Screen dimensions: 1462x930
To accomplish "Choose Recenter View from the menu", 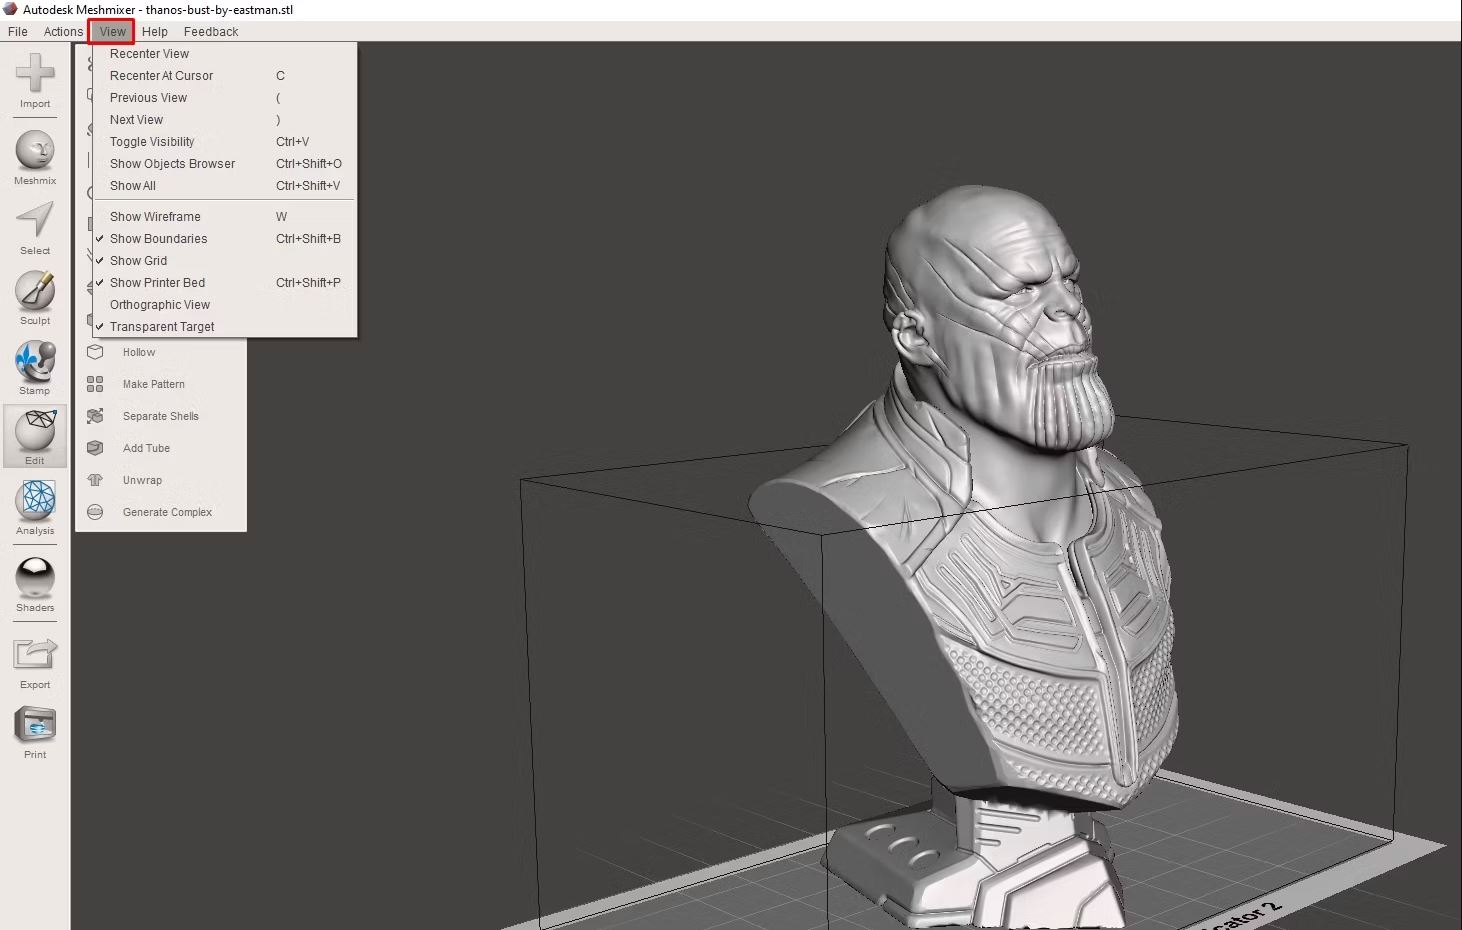I will tap(225, 54).
